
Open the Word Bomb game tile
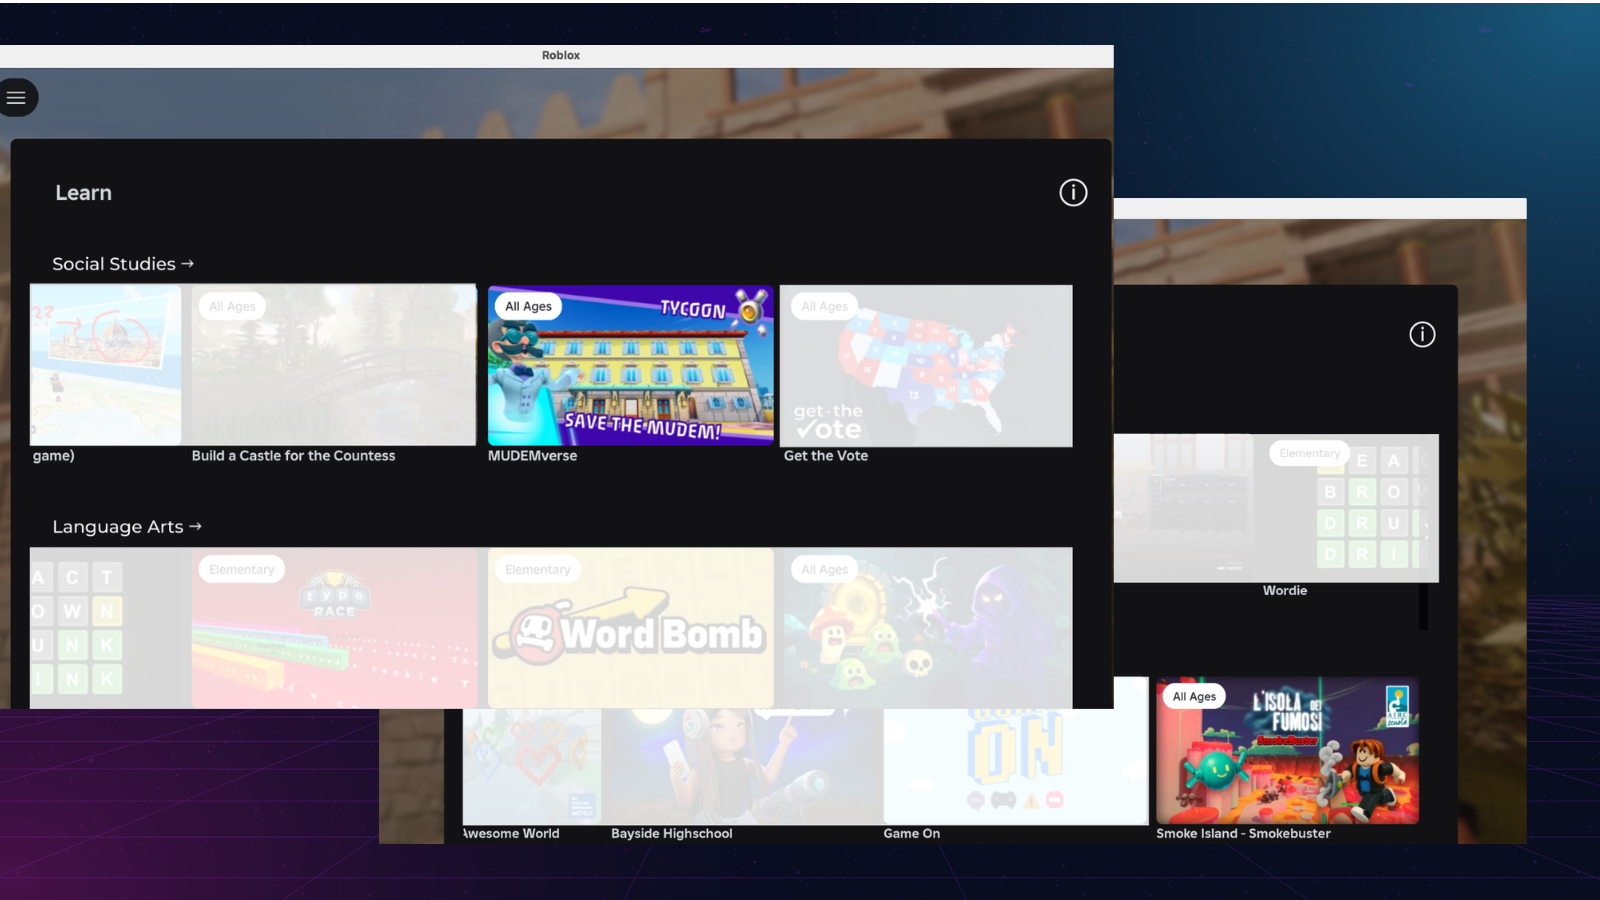630,628
